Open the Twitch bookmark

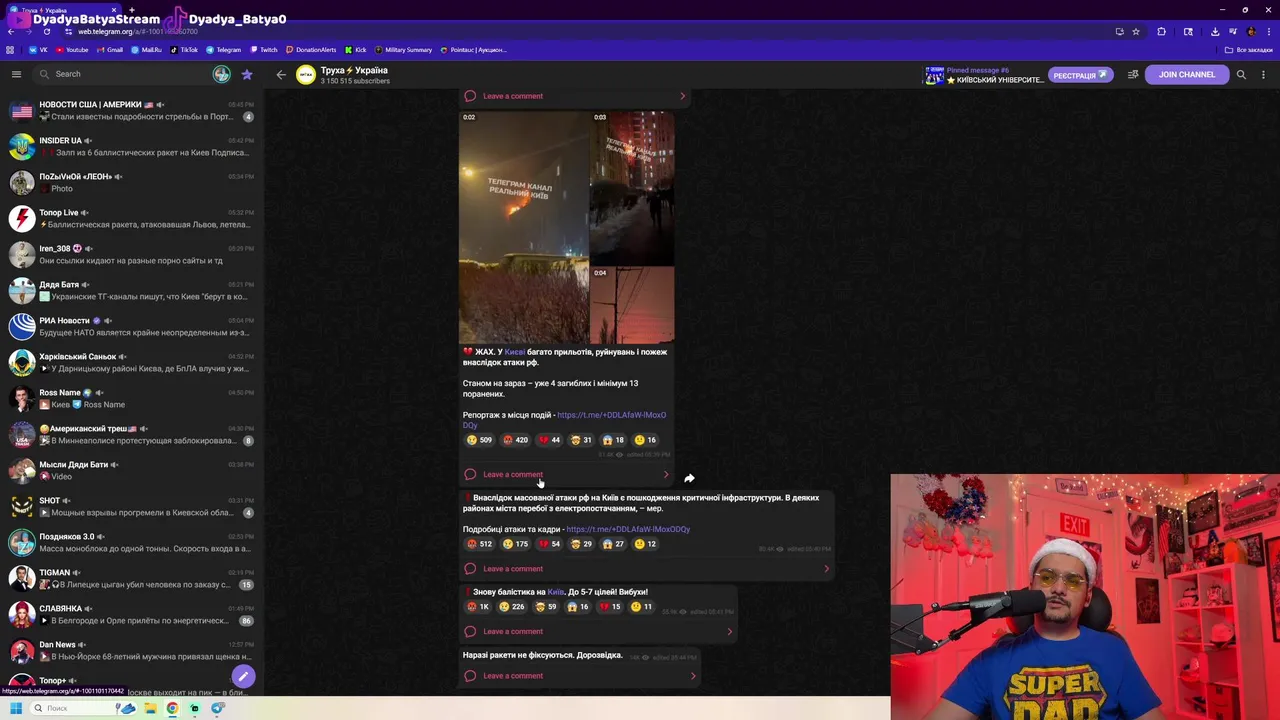pos(264,49)
